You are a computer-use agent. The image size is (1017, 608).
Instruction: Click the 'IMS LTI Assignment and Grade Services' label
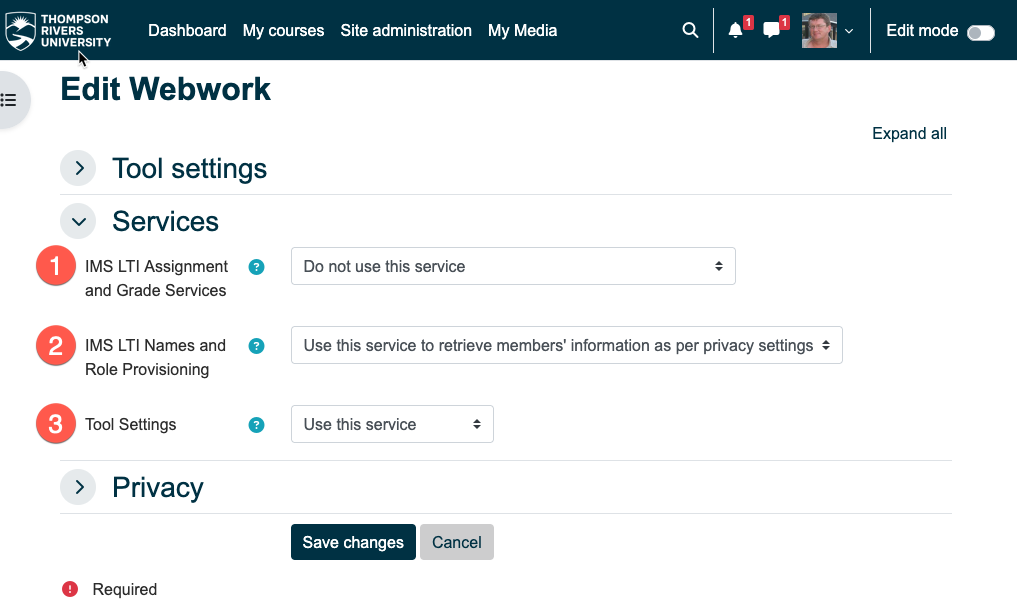click(x=156, y=278)
